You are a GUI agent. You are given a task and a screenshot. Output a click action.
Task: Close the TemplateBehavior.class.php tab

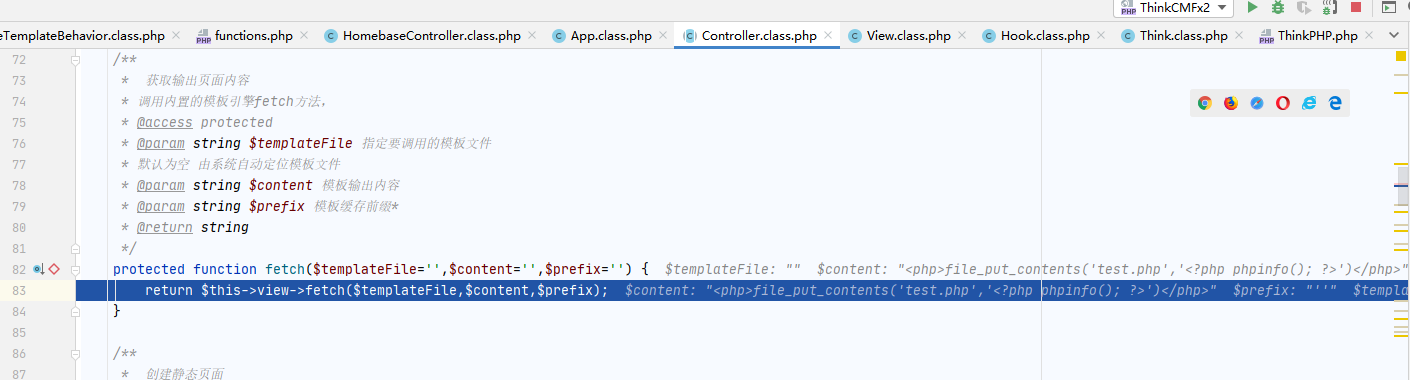(x=176, y=36)
